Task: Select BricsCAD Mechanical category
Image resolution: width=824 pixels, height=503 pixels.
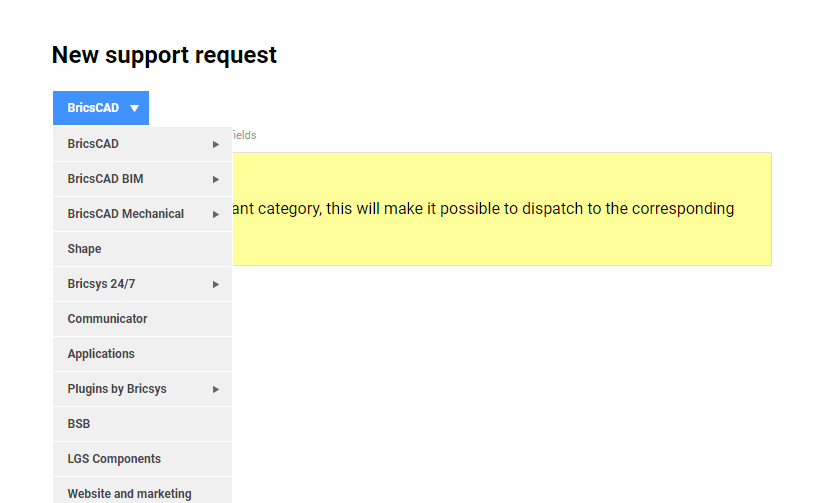Action: (x=125, y=214)
